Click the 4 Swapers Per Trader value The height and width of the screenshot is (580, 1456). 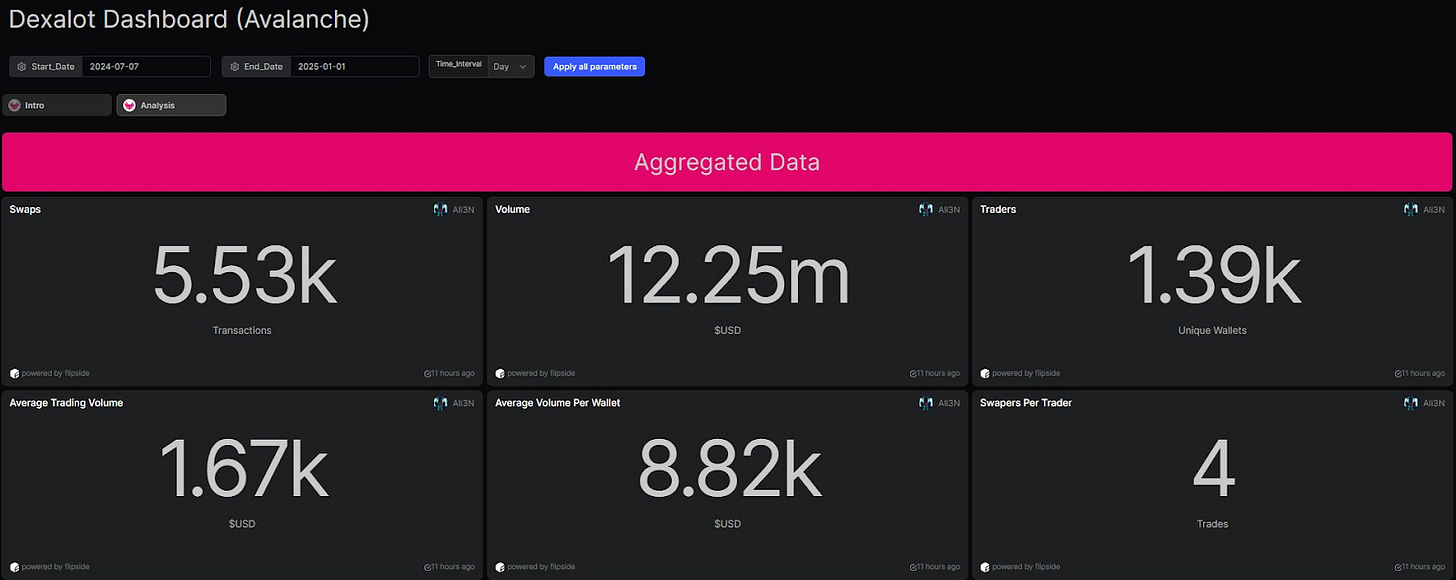point(1213,469)
